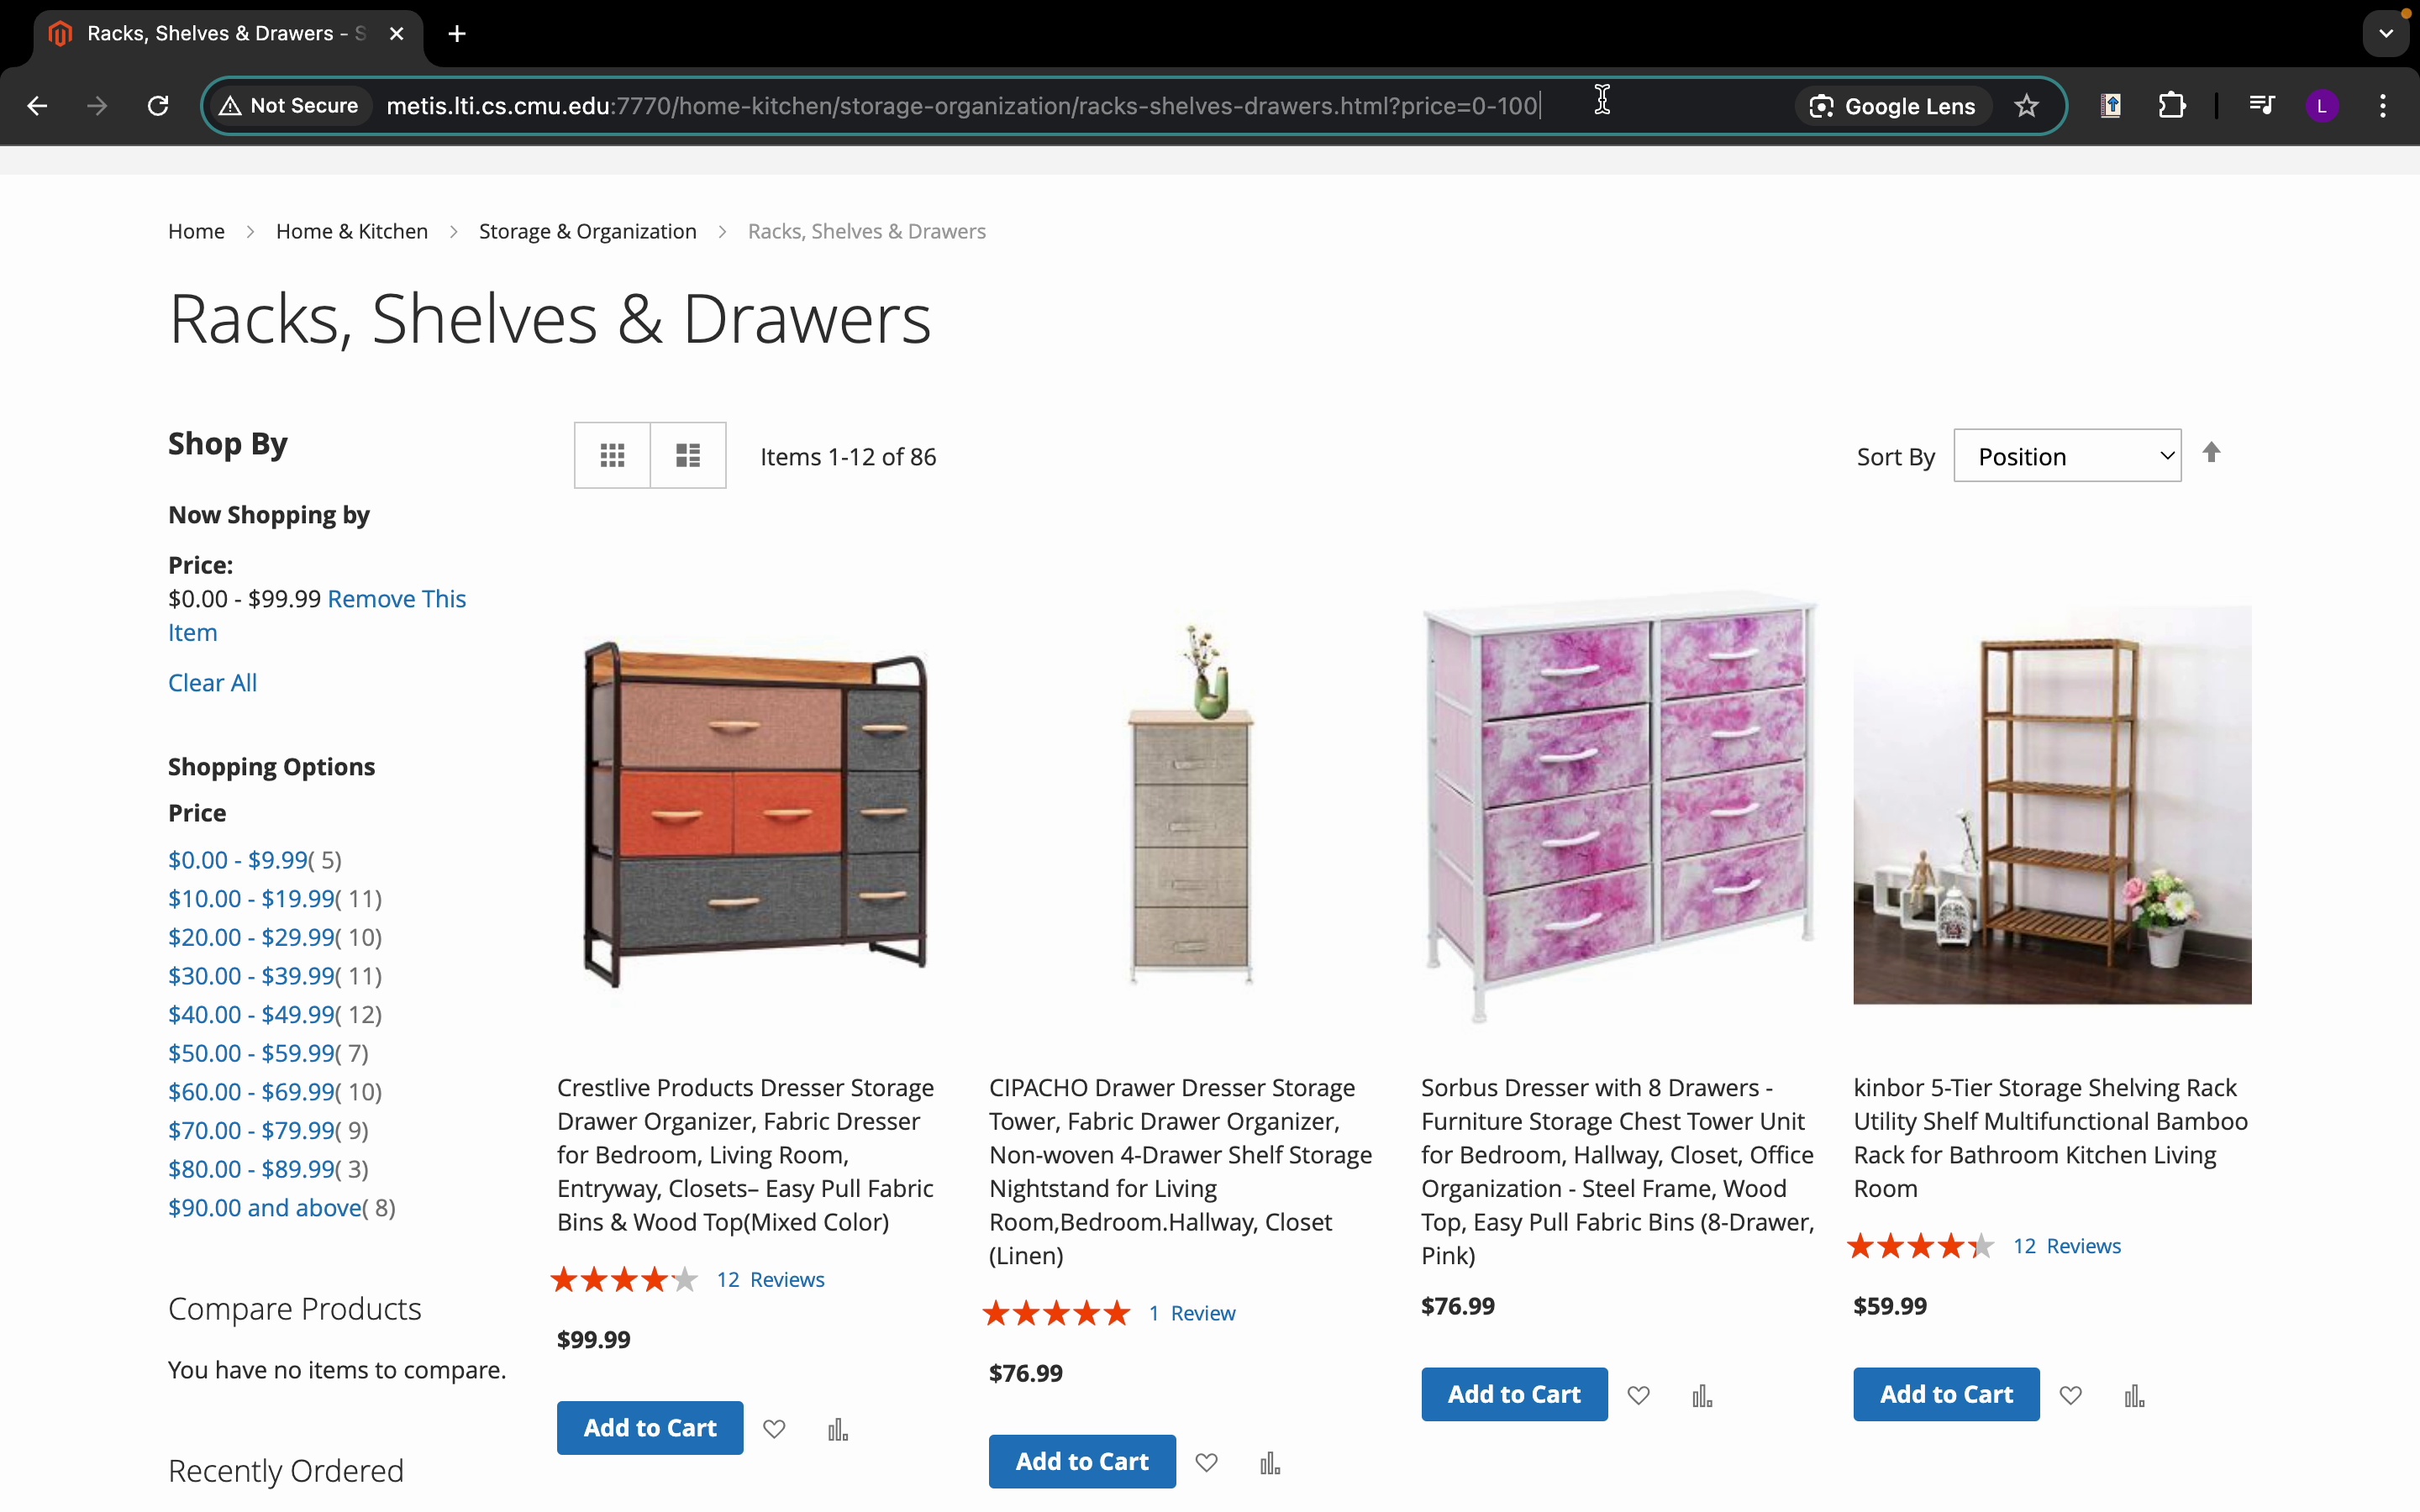Viewport: 2420px width, 1512px height.
Task: Add CIPACHO dresser to wish list
Action: pyautogui.click(x=1207, y=1463)
